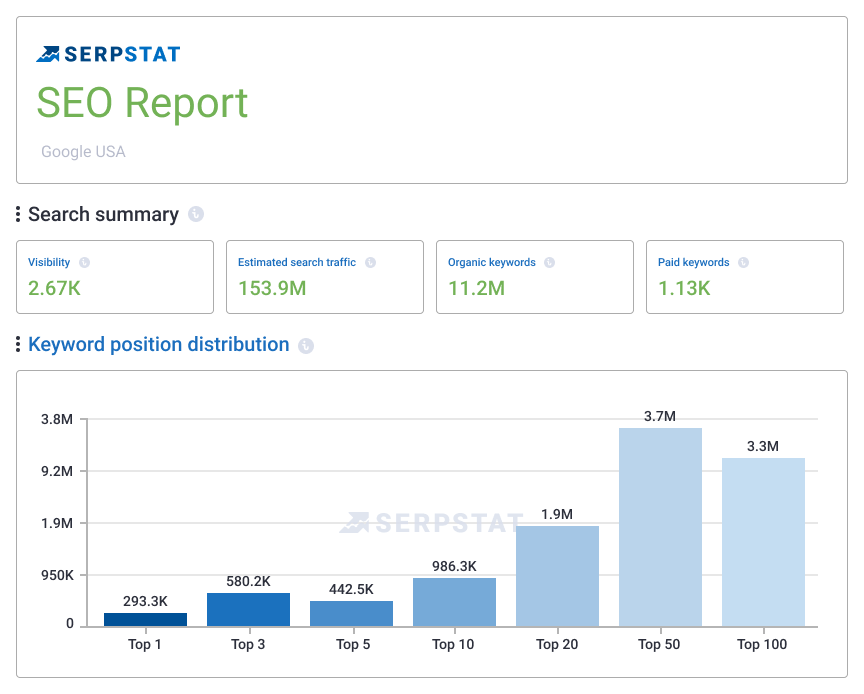
Task: Click info icon next to Search summary
Action: pyautogui.click(x=196, y=214)
